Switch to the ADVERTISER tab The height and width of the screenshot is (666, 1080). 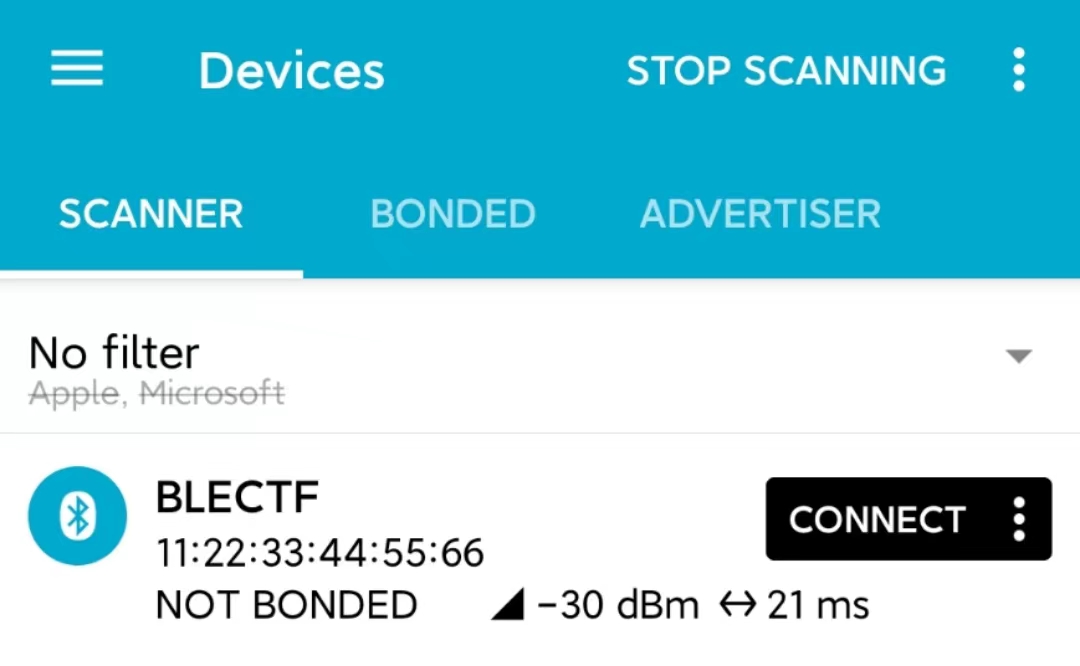(760, 214)
